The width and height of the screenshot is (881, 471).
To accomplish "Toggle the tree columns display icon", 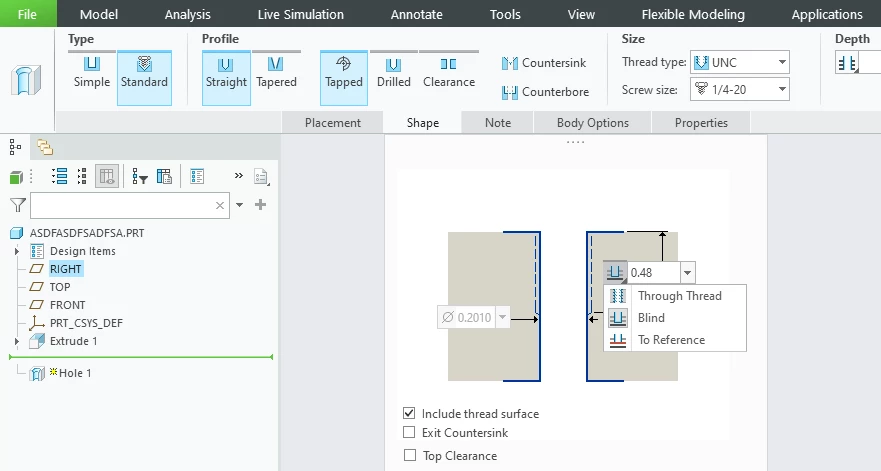I will 107,176.
